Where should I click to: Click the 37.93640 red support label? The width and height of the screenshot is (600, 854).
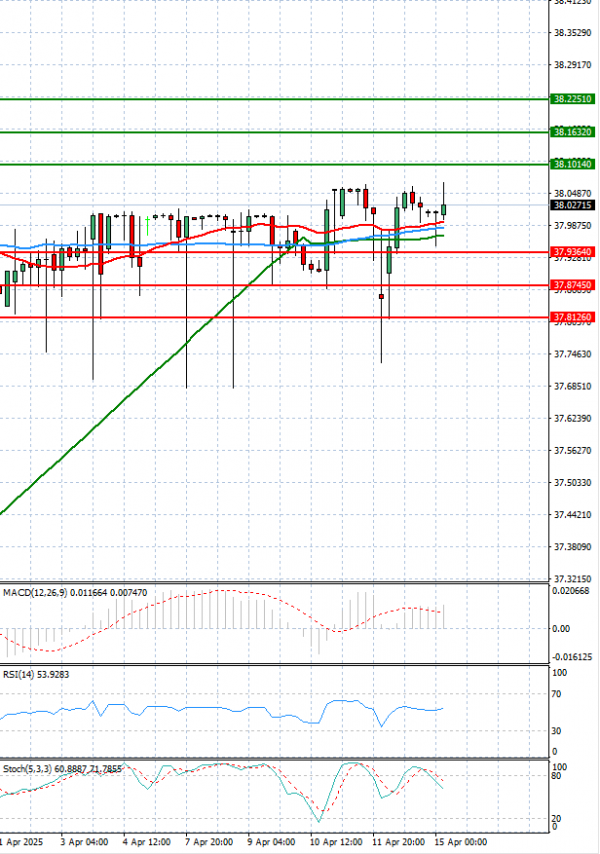click(572, 252)
